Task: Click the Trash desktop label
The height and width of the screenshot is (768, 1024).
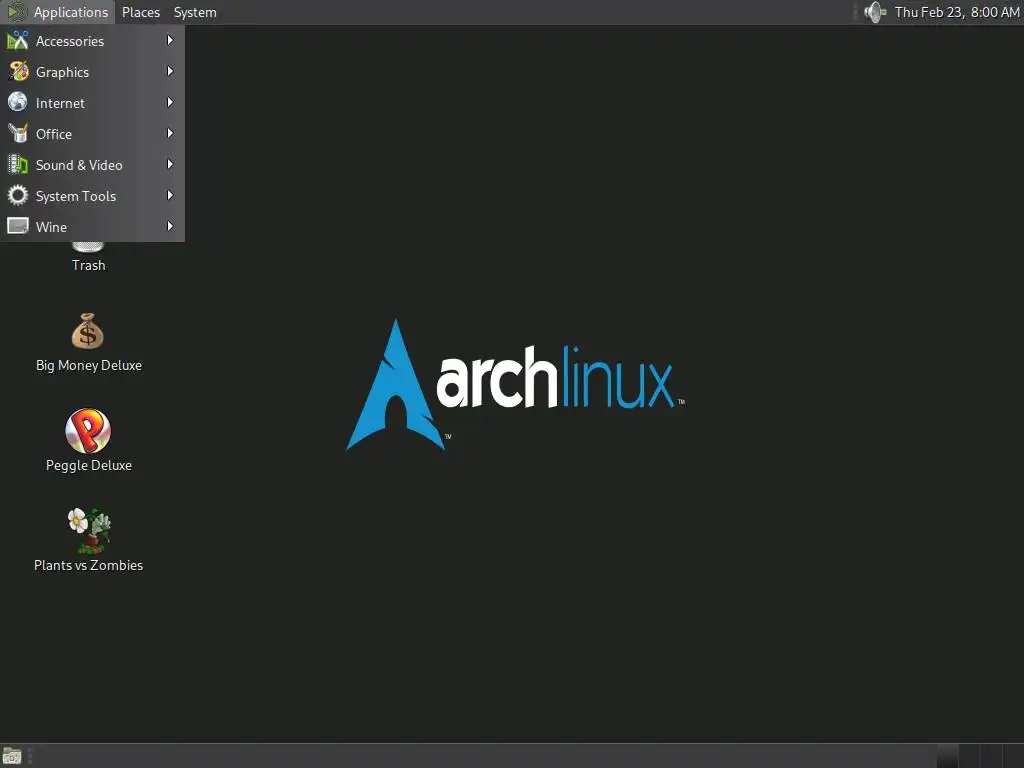Action: pos(88,265)
